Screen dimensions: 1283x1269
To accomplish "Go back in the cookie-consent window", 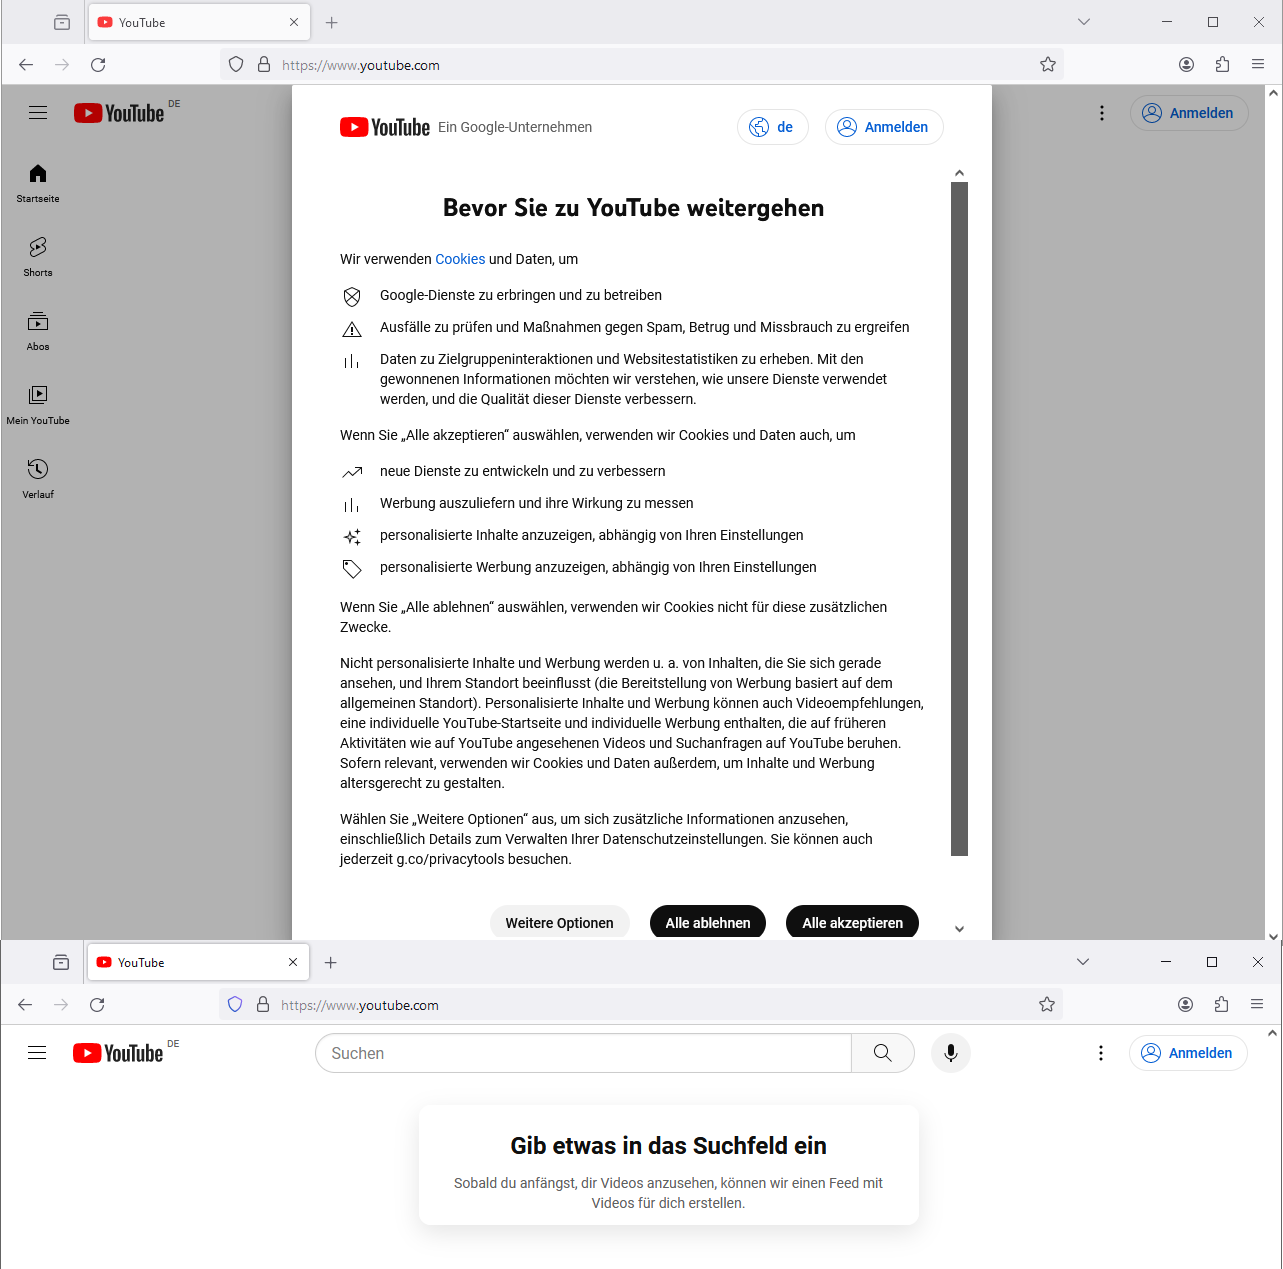I will (x=26, y=65).
